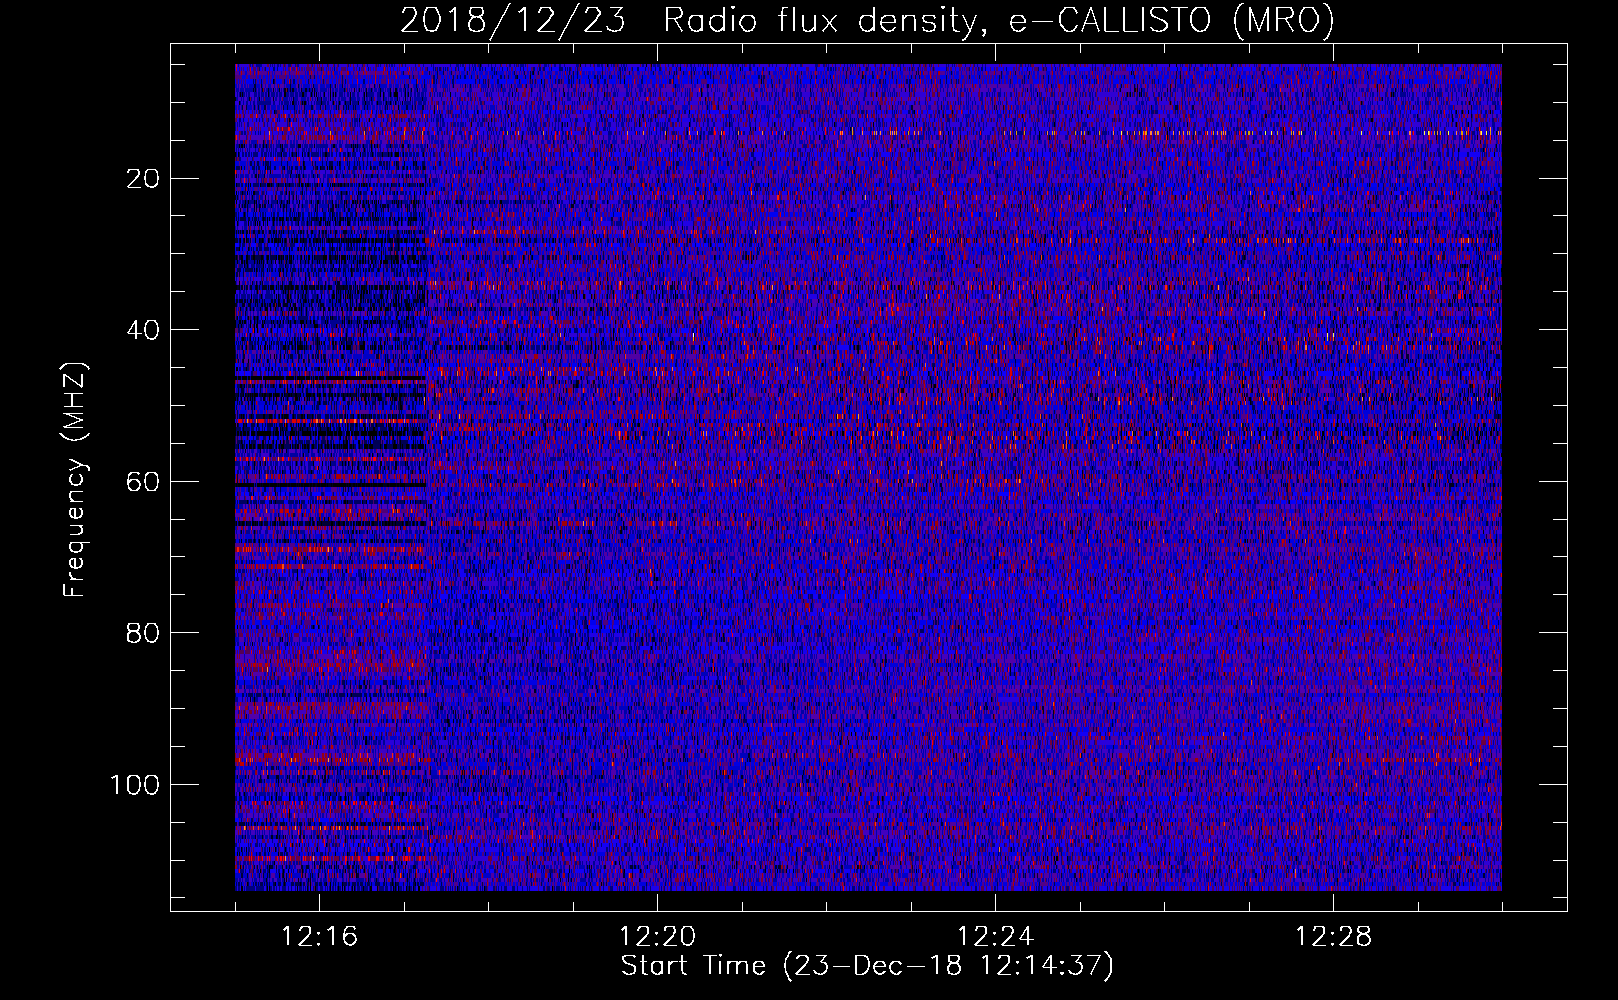Click the 12:28 time tick label
The image size is (1618, 1000).
point(1333,937)
